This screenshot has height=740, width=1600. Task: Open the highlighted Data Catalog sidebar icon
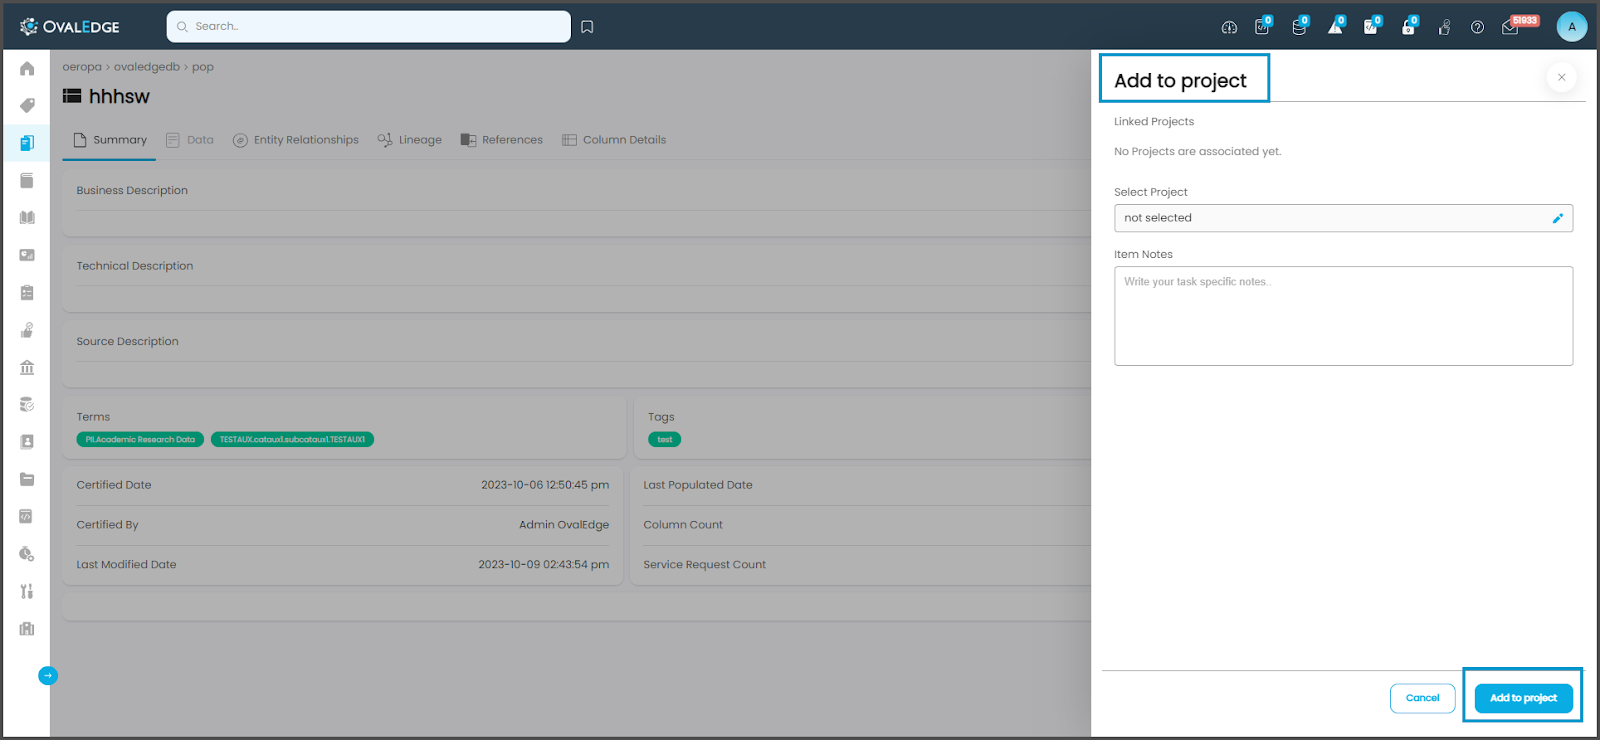pos(27,143)
